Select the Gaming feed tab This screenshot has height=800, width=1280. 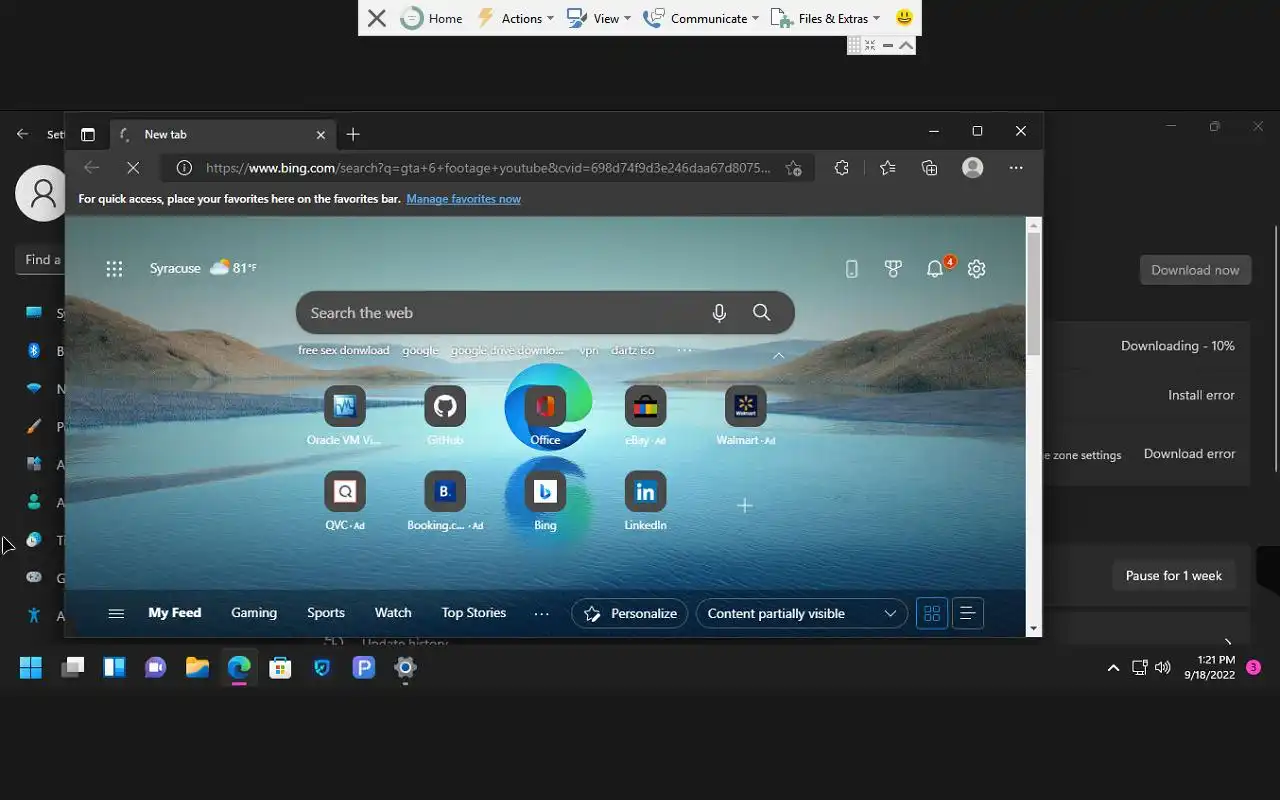[x=254, y=613]
